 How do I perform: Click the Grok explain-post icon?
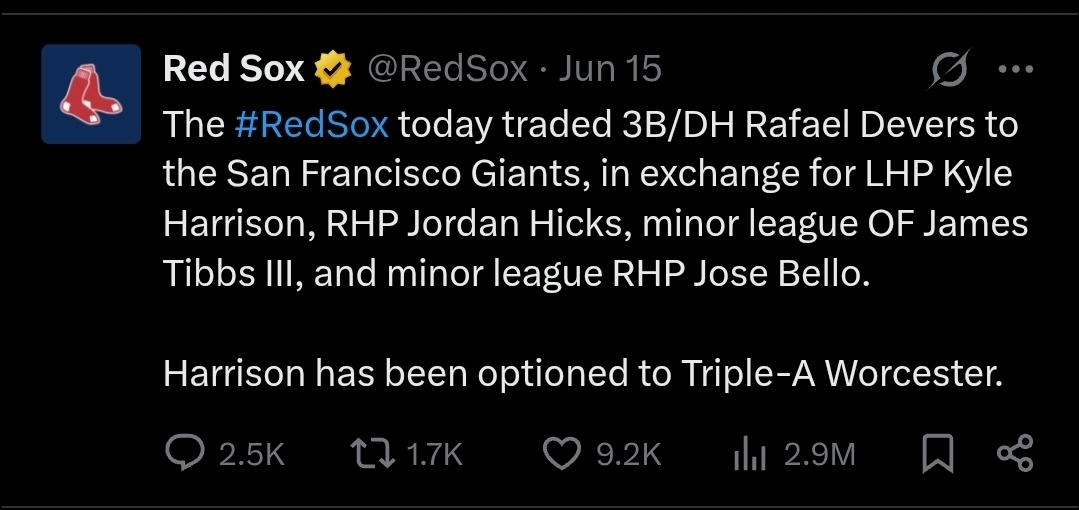point(946,70)
